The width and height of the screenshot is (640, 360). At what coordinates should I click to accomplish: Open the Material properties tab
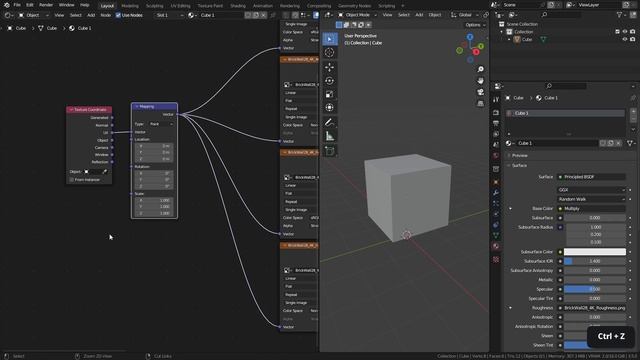[496, 246]
